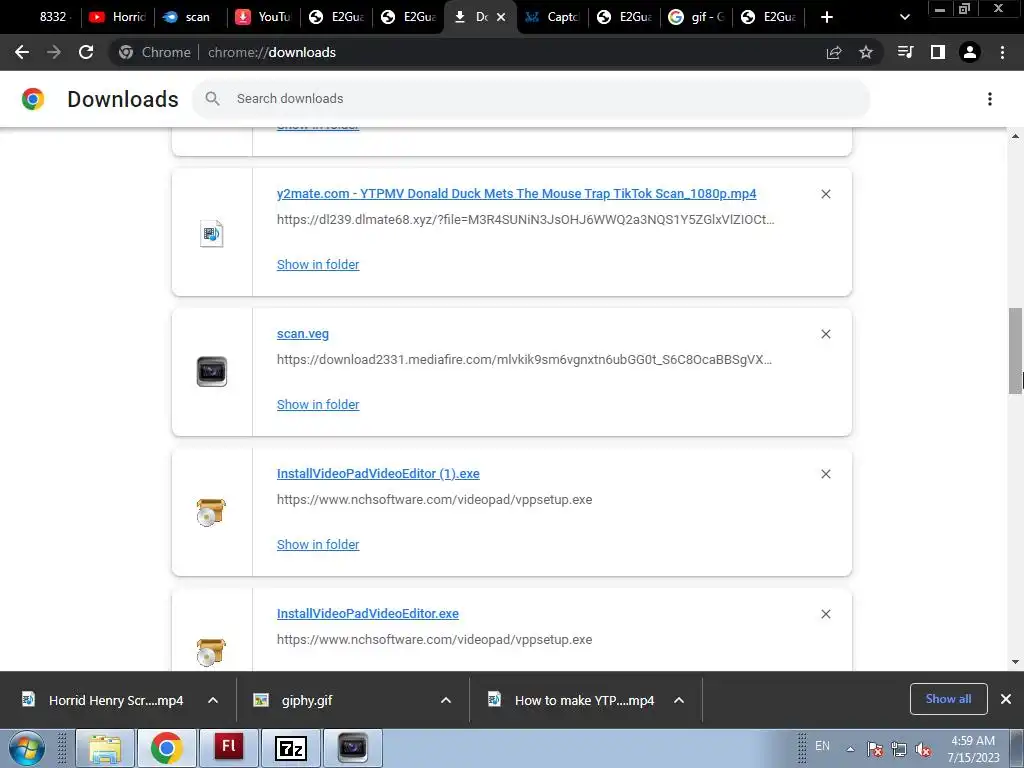Open the new tab plus button
This screenshot has height=768, width=1024.
(827, 17)
